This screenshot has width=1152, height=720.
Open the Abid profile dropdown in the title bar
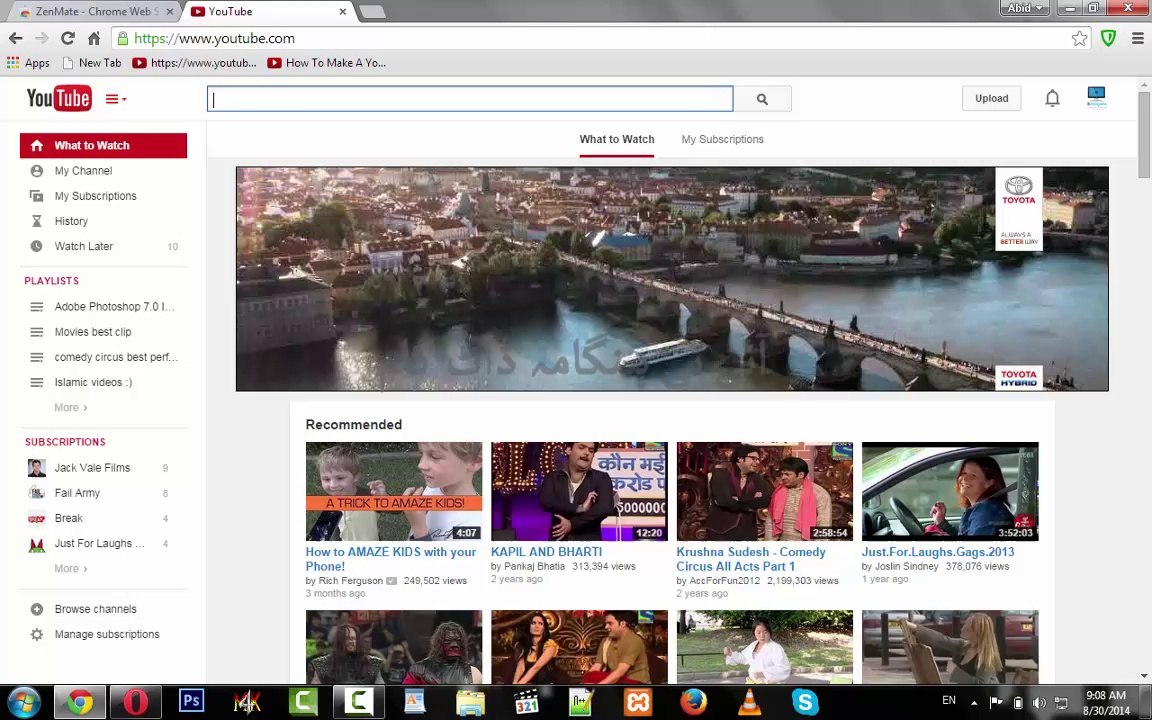pyautogui.click(x=1024, y=8)
